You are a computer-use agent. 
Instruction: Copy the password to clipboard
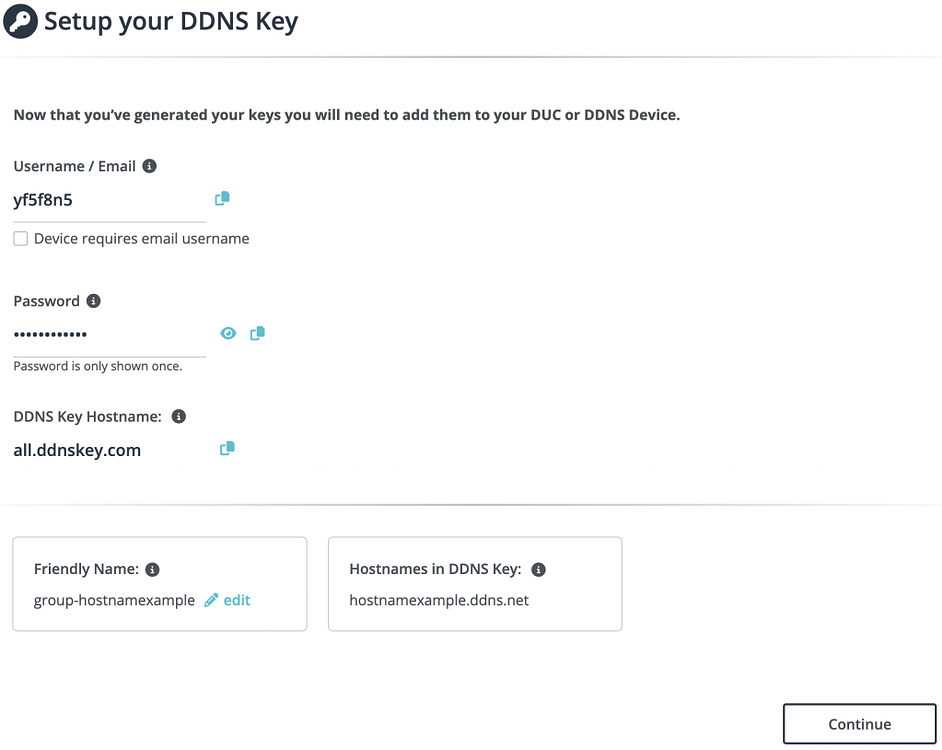tap(257, 333)
